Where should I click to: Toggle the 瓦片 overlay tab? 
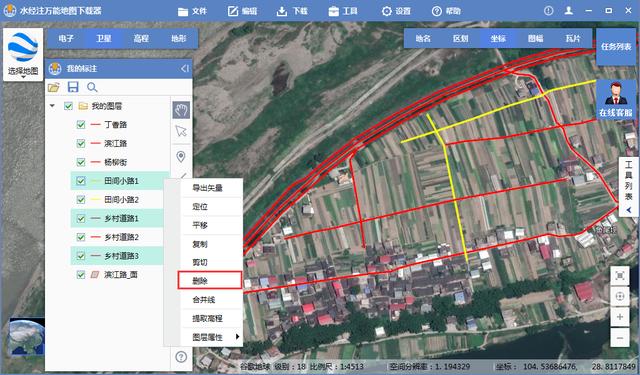pyautogui.click(x=573, y=39)
